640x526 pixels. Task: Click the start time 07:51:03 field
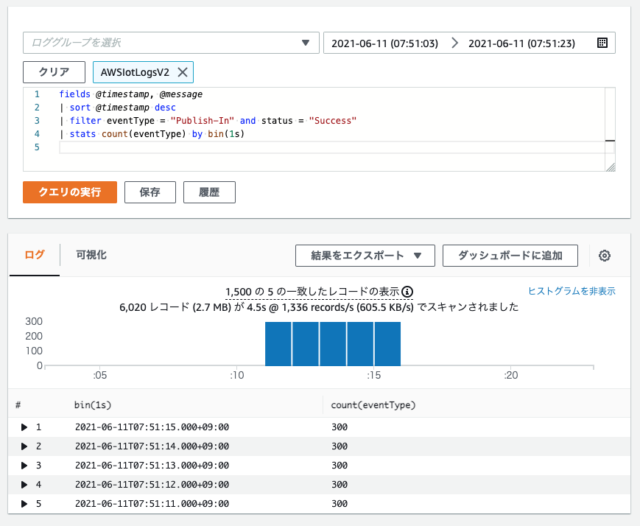pos(385,43)
